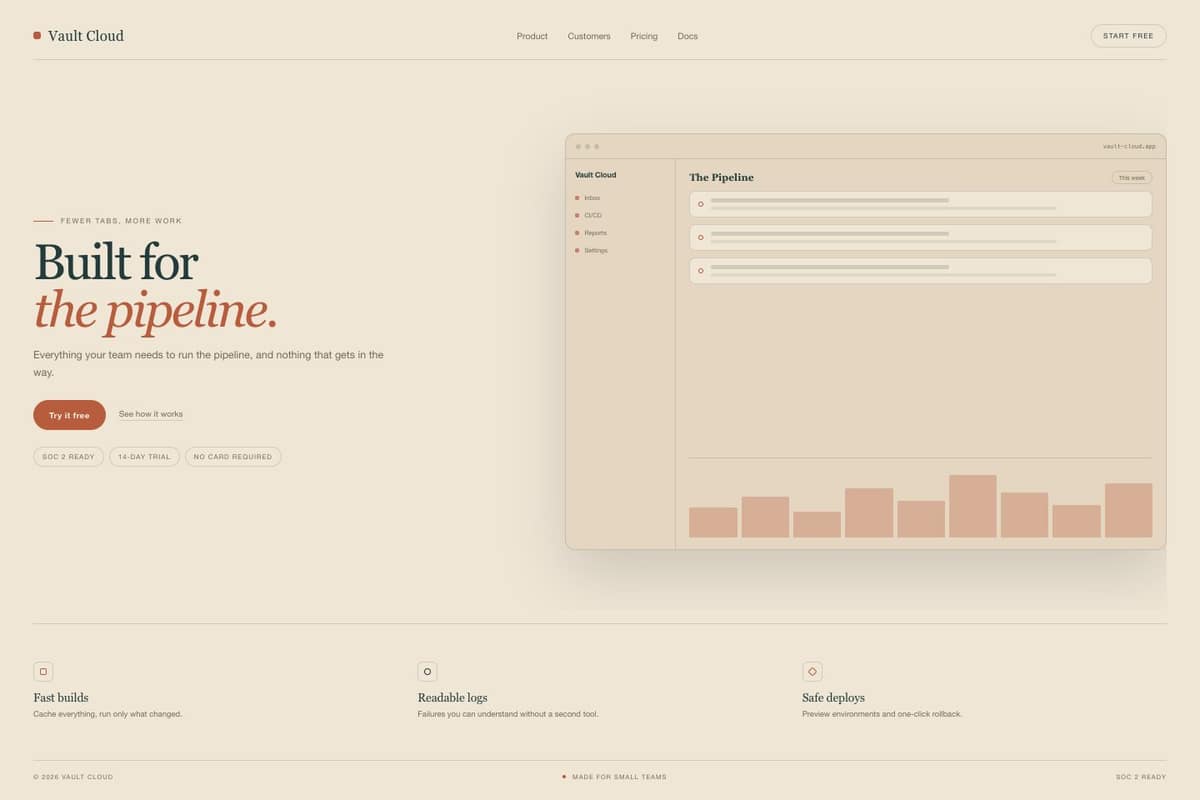This screenshot has height=800, width=1200.
Task: Click the No Card Required pill badge
Action: 233,457
